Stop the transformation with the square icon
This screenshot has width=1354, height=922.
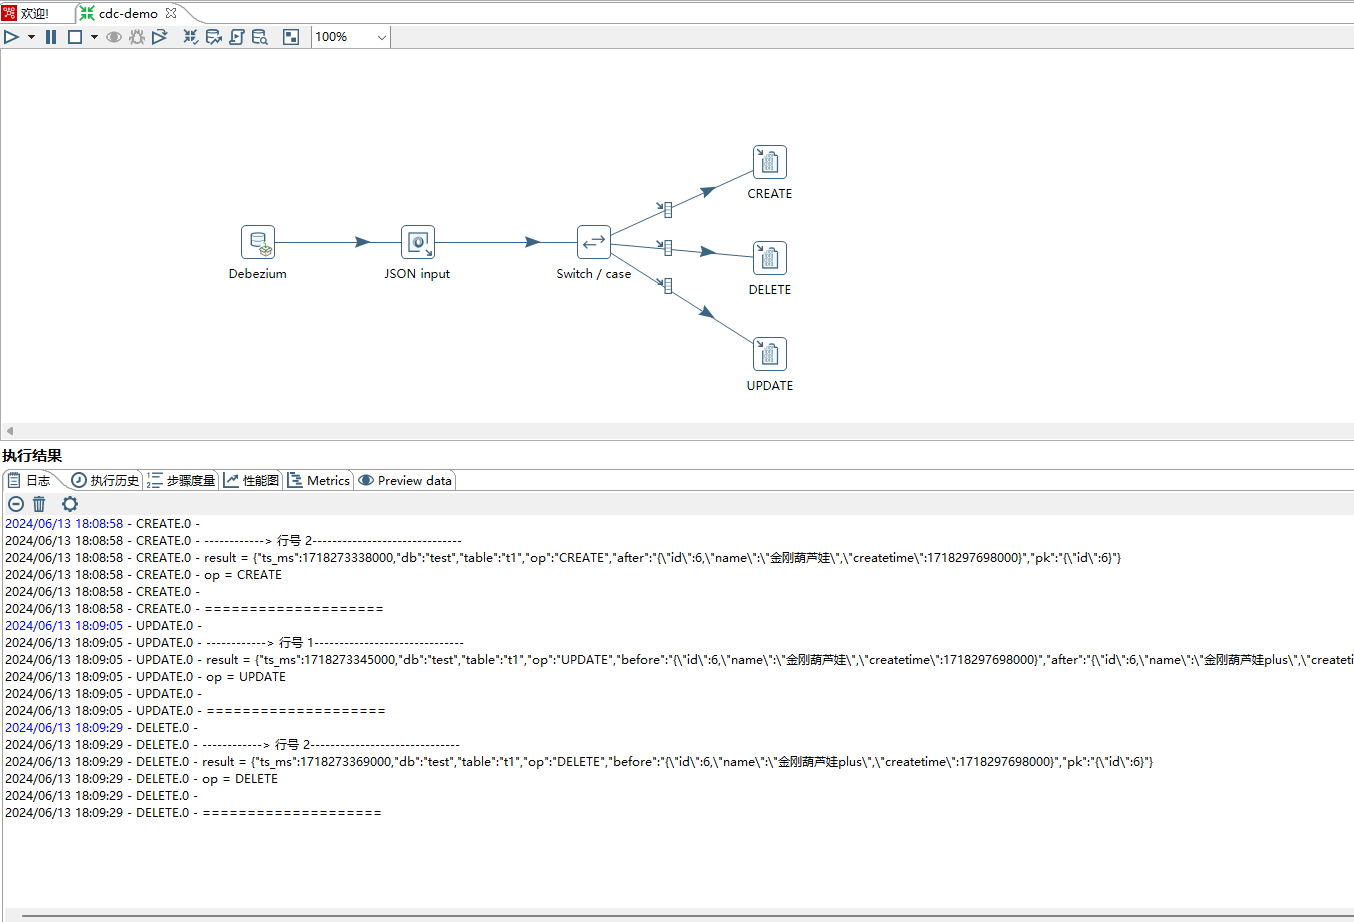(x=75, y=37)
